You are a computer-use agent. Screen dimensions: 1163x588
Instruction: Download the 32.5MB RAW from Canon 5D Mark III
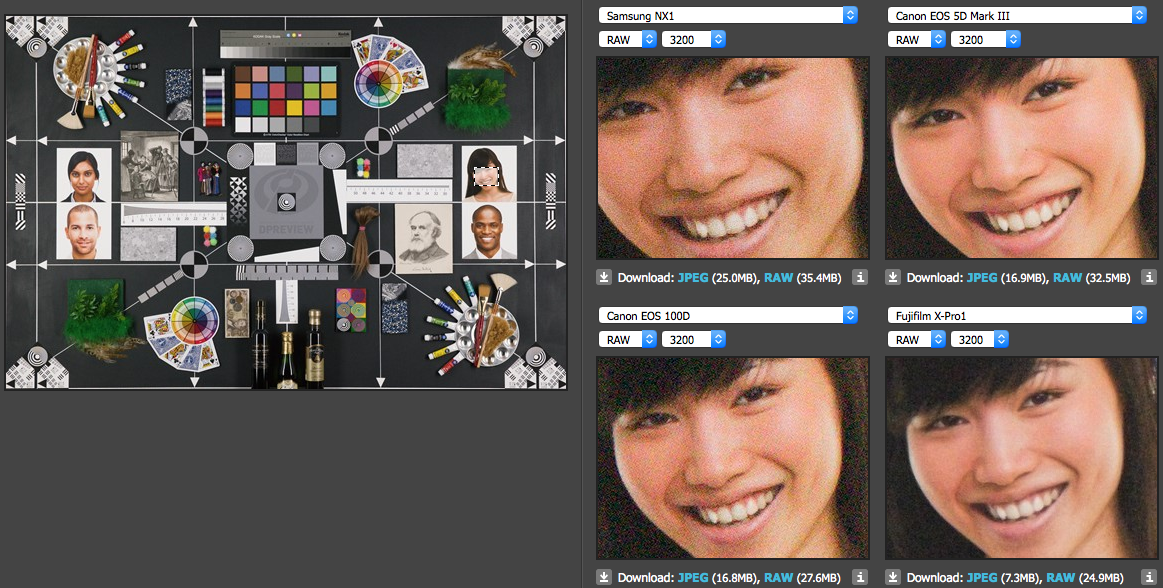[x=1067, y=278]
